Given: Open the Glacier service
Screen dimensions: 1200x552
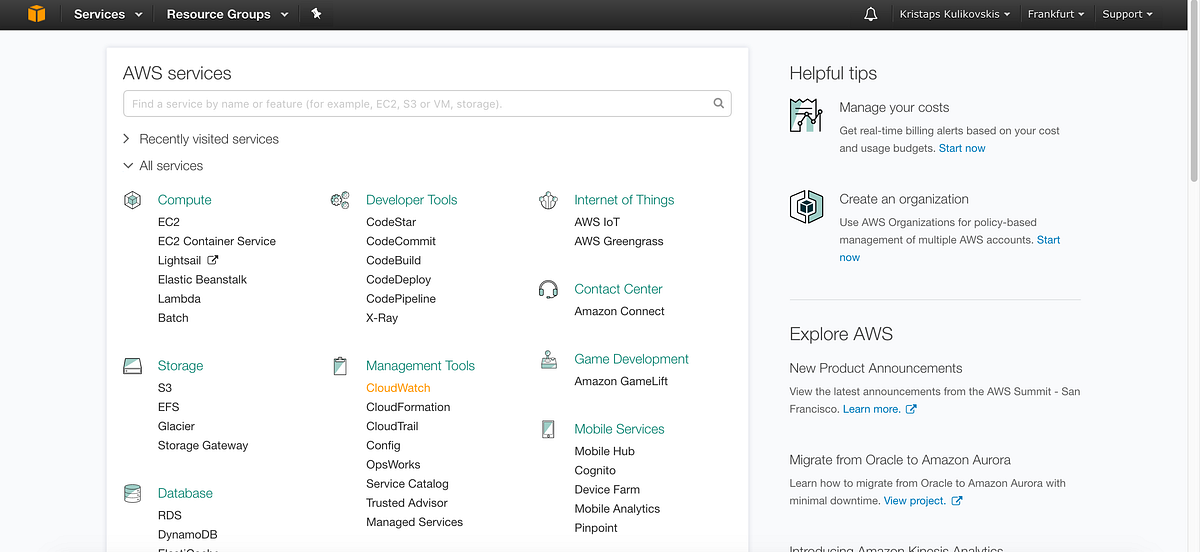Looking at the screenshot, I should click(176, 426).
